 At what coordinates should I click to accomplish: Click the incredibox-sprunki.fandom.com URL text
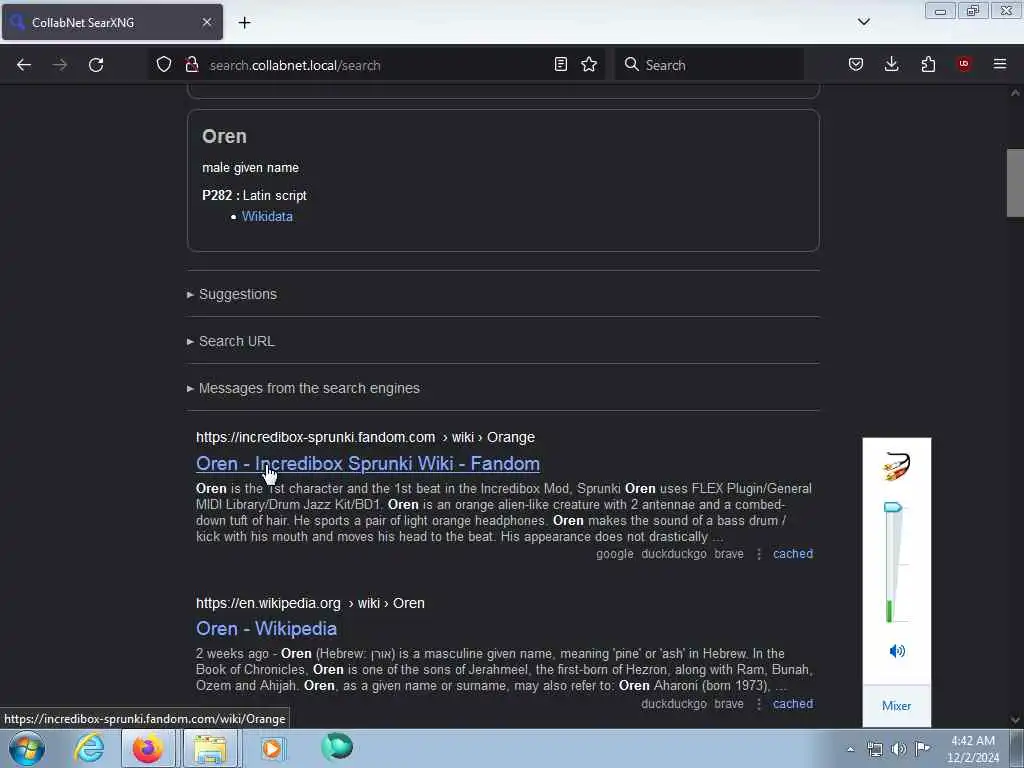click(315, 437)
